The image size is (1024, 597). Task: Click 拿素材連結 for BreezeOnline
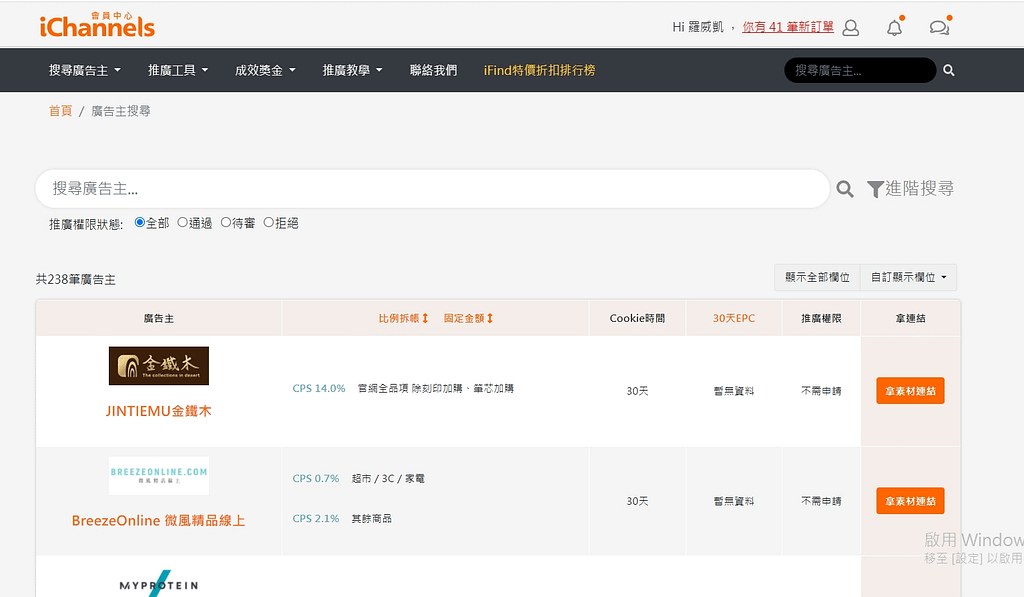[910, 501]
